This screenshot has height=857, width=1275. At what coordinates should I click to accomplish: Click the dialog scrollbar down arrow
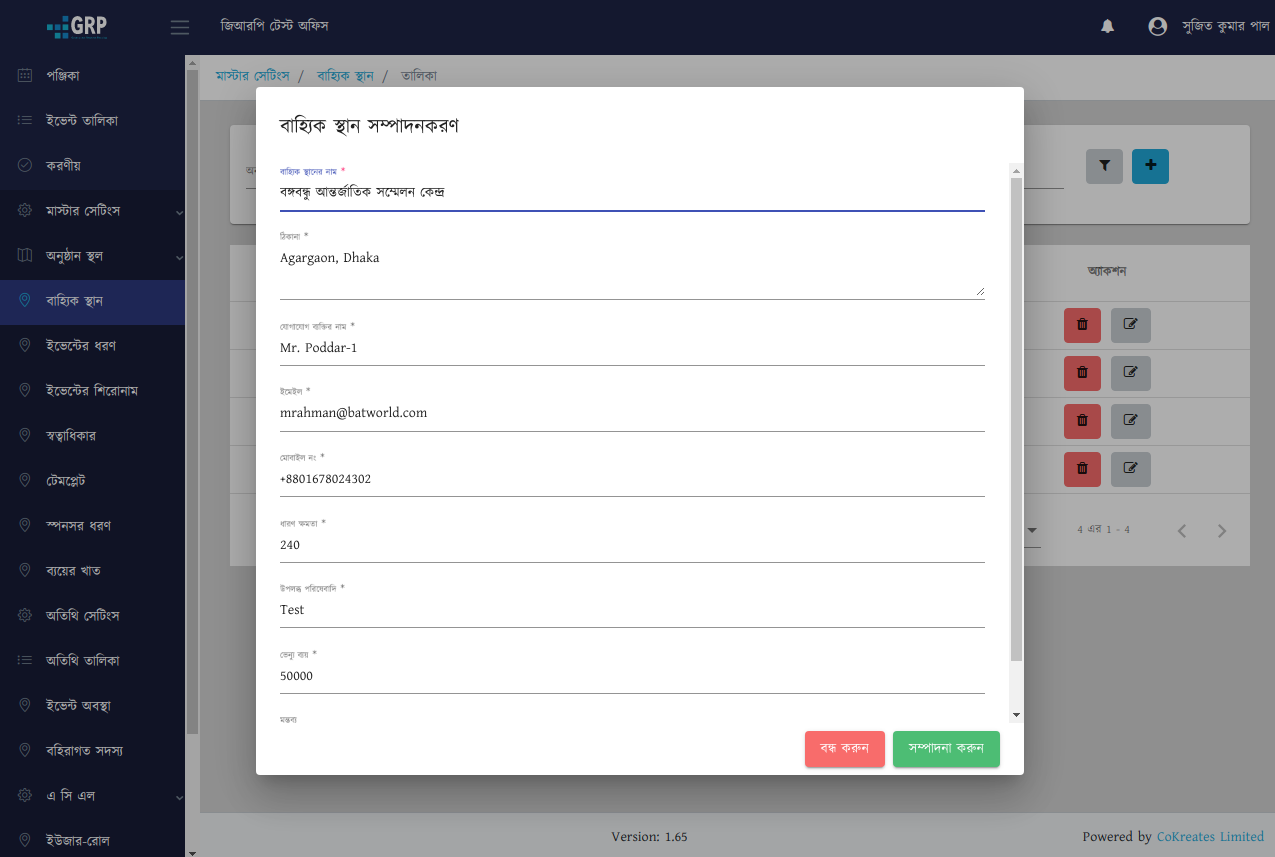coord(1016,715)
